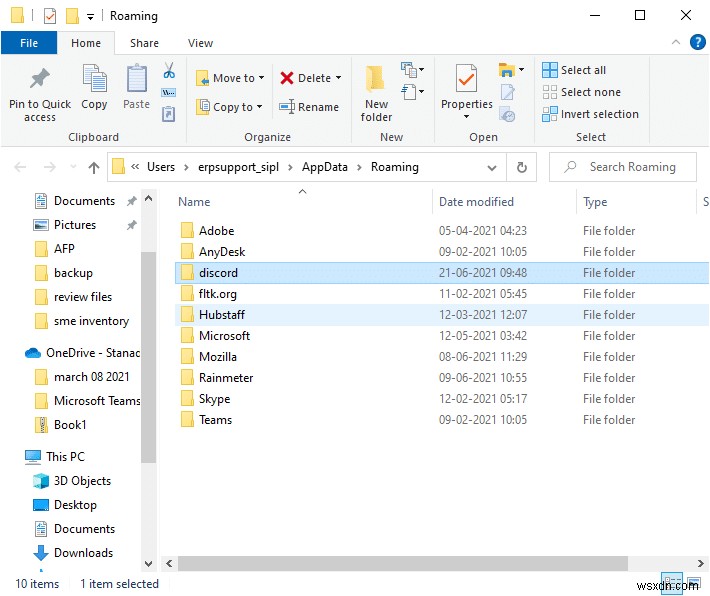Click Pin to Quick access
The image size is (710, 596).
pyautogui.click(x=40, y=94)
